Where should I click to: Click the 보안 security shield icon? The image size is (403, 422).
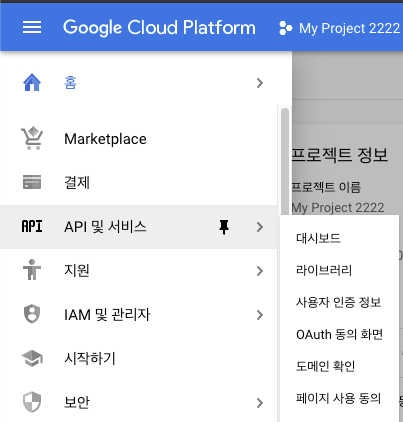click(x=32, y=402)
